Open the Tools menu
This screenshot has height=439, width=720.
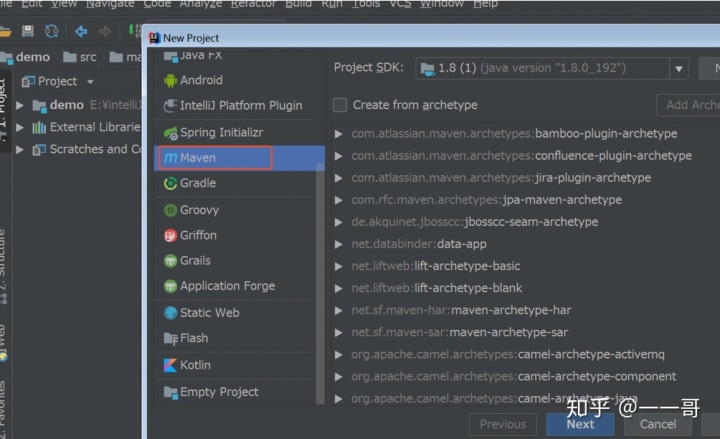366,4
